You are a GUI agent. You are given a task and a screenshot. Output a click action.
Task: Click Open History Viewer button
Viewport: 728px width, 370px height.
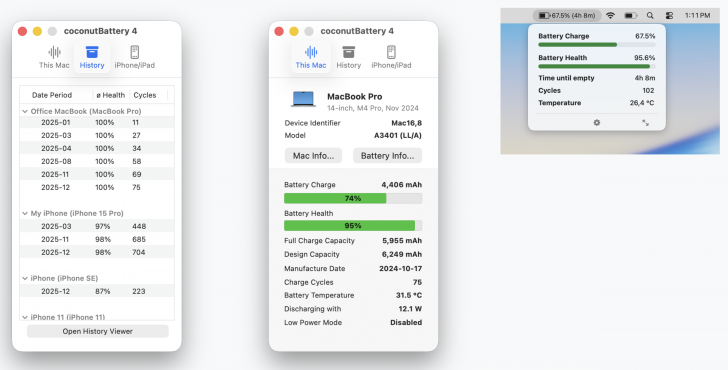(x=98, y=331)
